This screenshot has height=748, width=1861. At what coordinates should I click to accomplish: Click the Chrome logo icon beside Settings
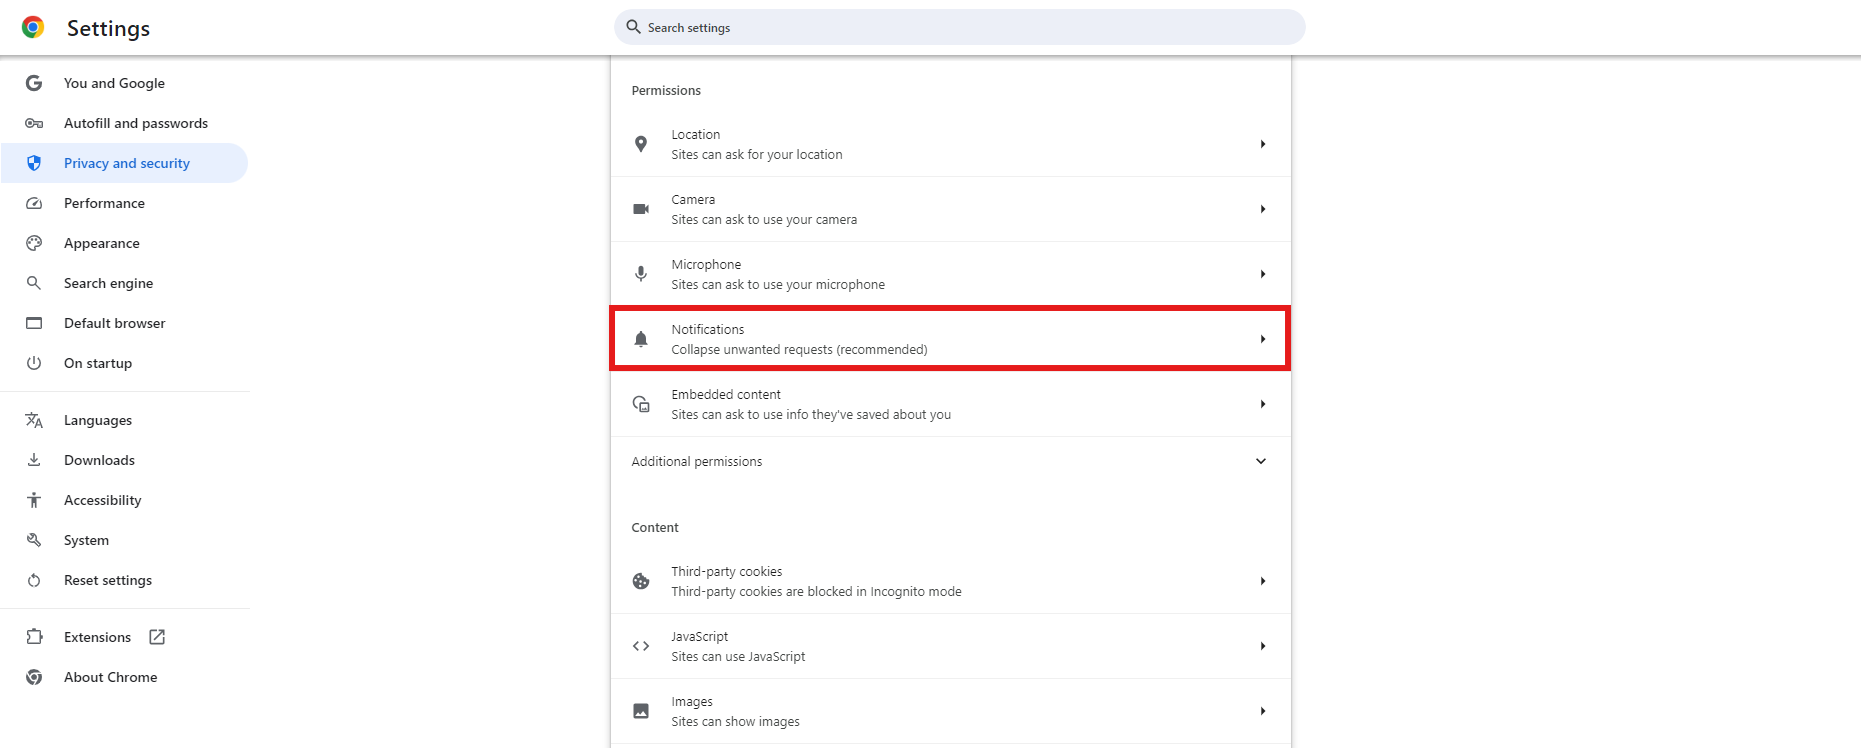[x=33, y=28]
